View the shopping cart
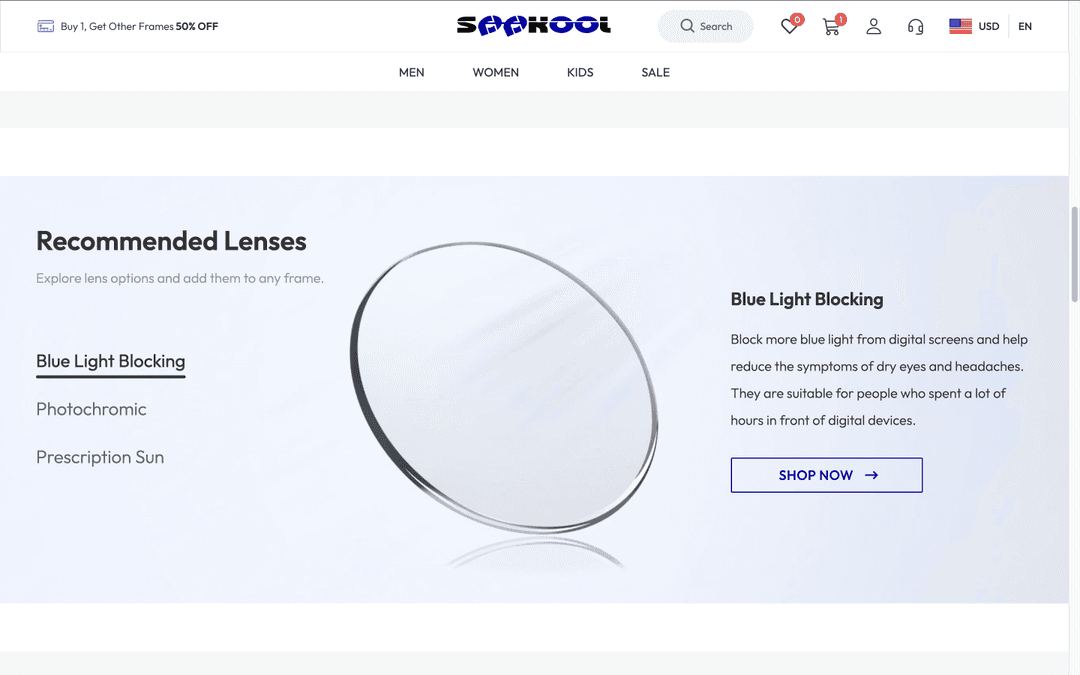Image resolution: width=1080 pixels, height=675 pixels. coord(831,27)
